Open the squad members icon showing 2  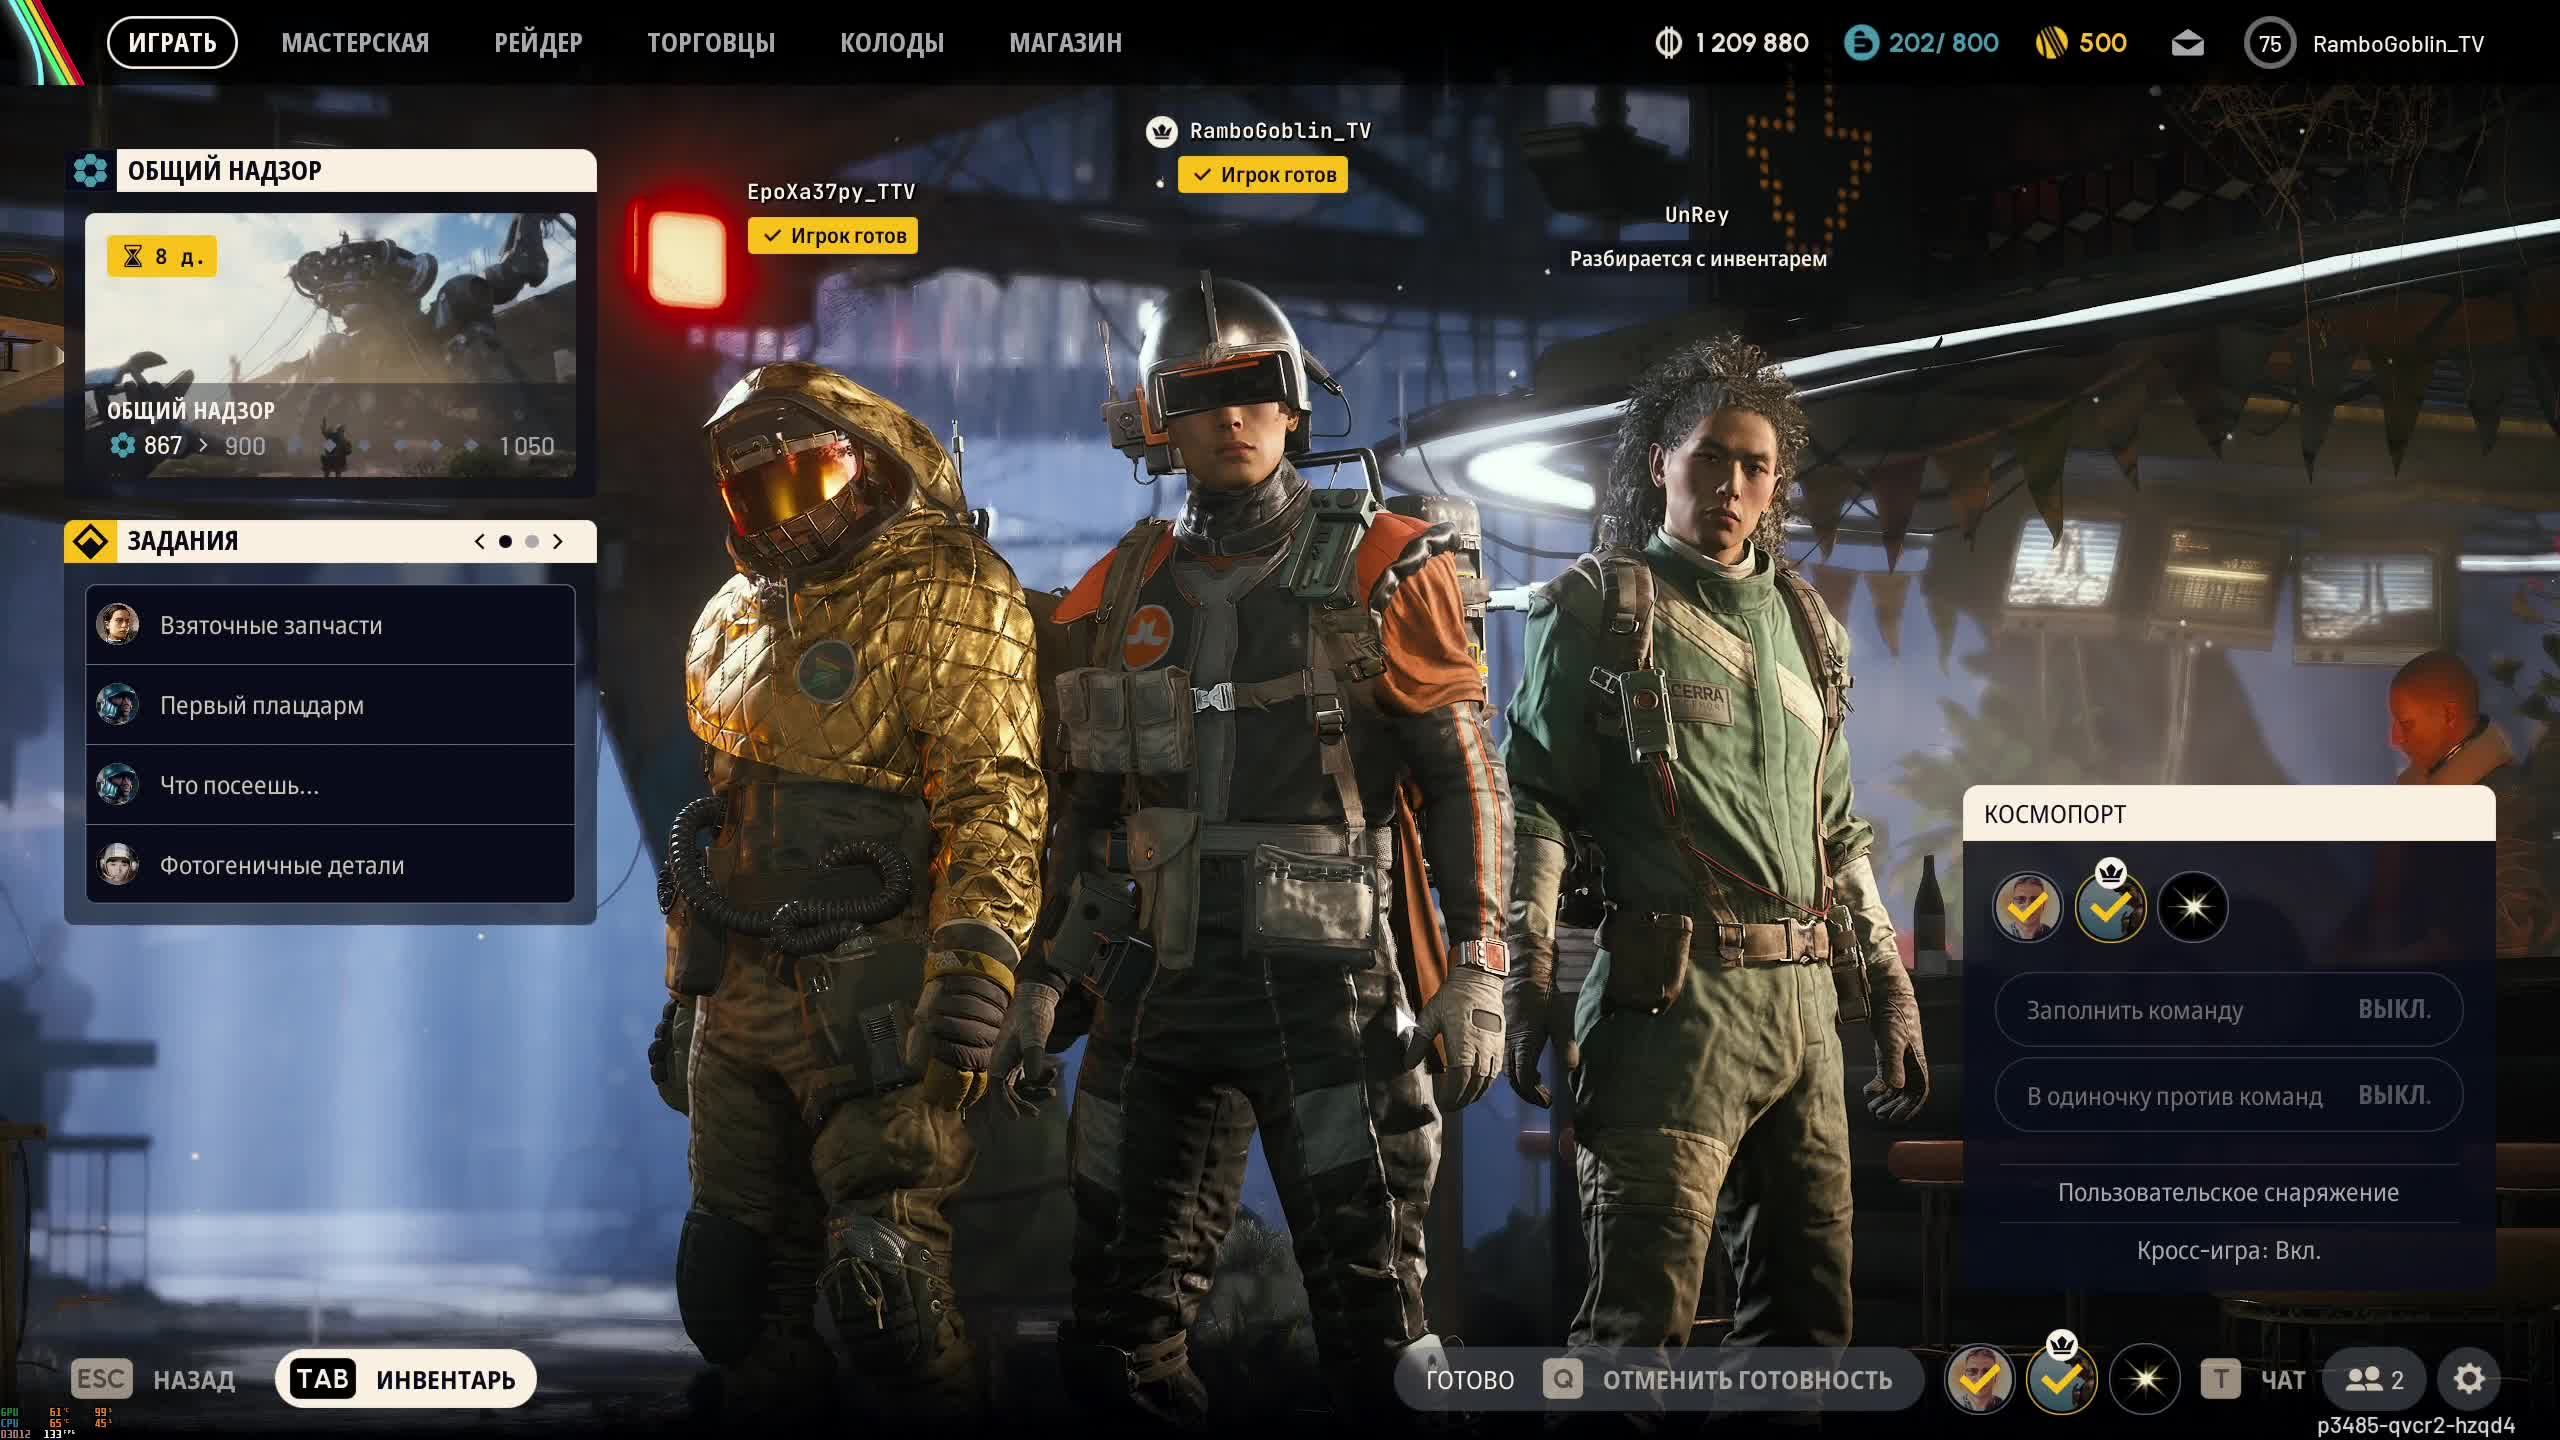tap(2375, 1379)
